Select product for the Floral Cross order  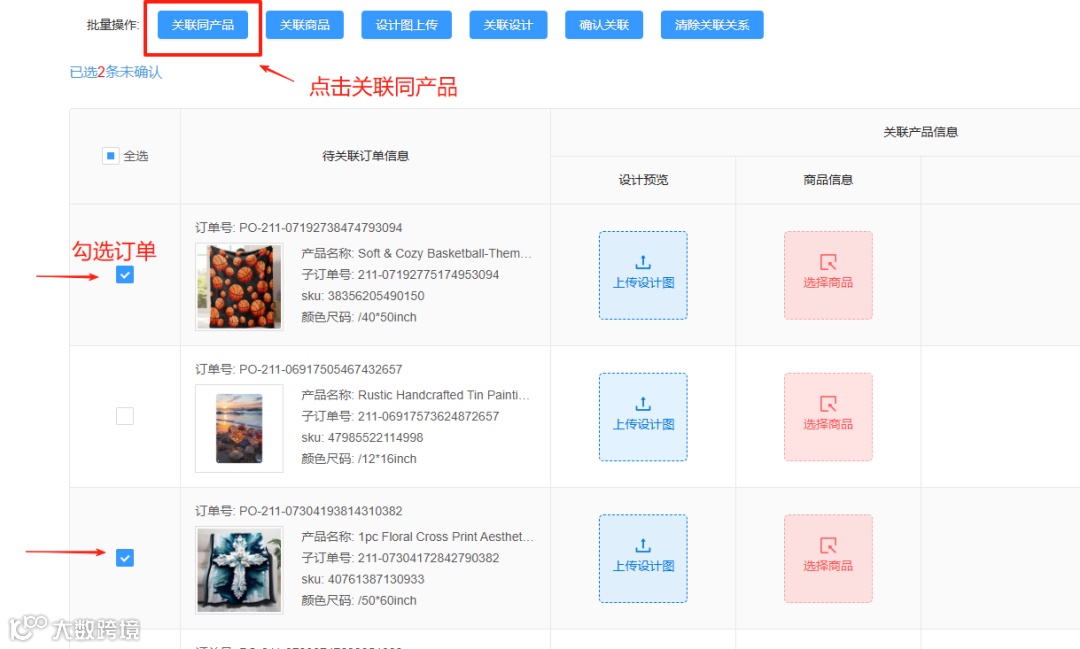(x=828, y=558)
